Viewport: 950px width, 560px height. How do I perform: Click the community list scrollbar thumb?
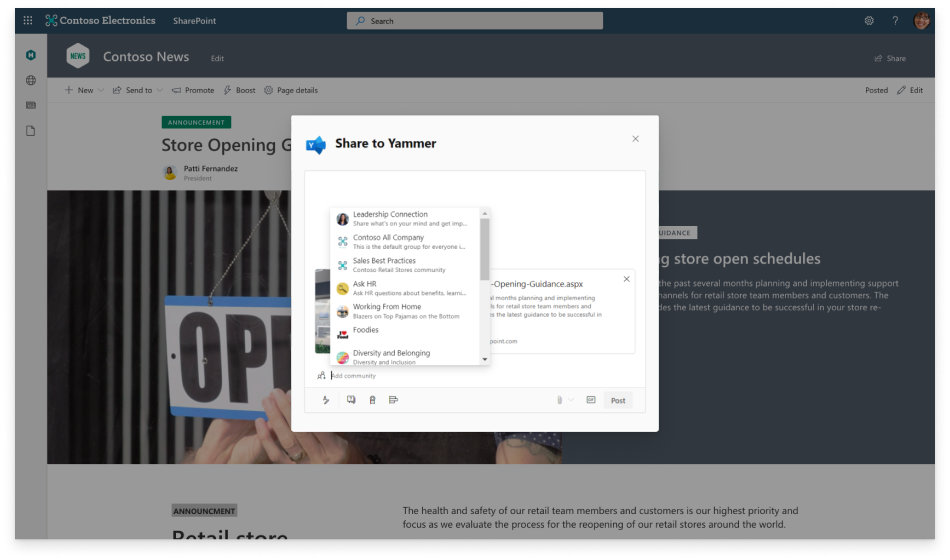click(485, 249)
